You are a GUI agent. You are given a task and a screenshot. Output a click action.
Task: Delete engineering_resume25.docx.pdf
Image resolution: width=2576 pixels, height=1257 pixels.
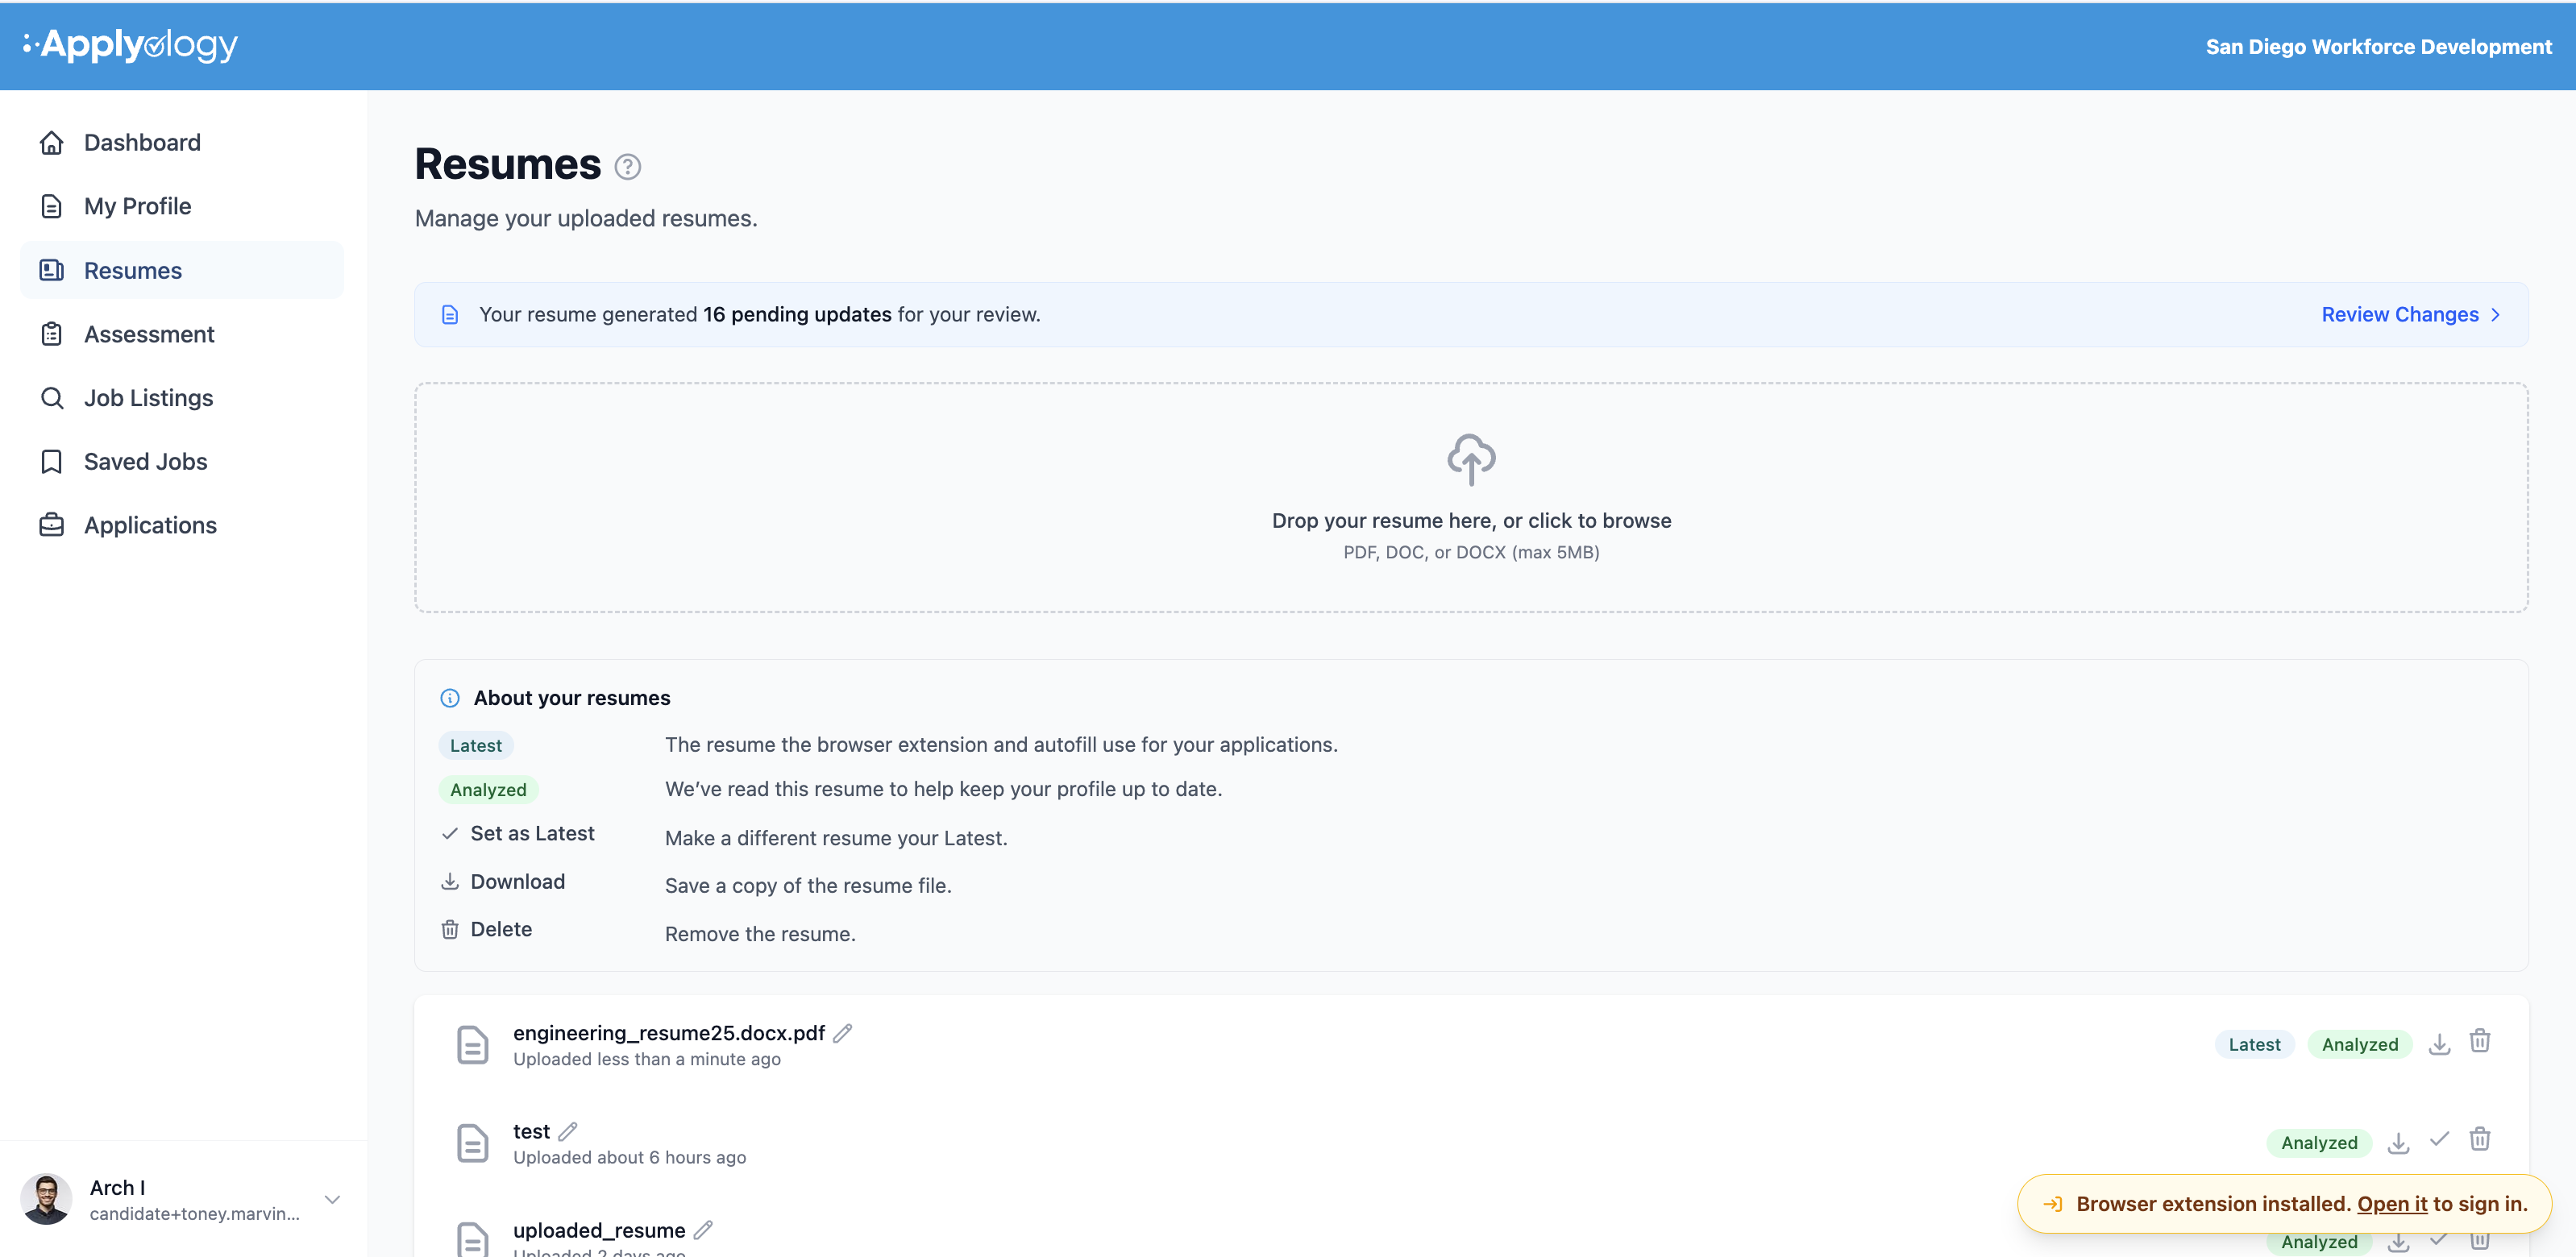click(x=2480, y=1041)
